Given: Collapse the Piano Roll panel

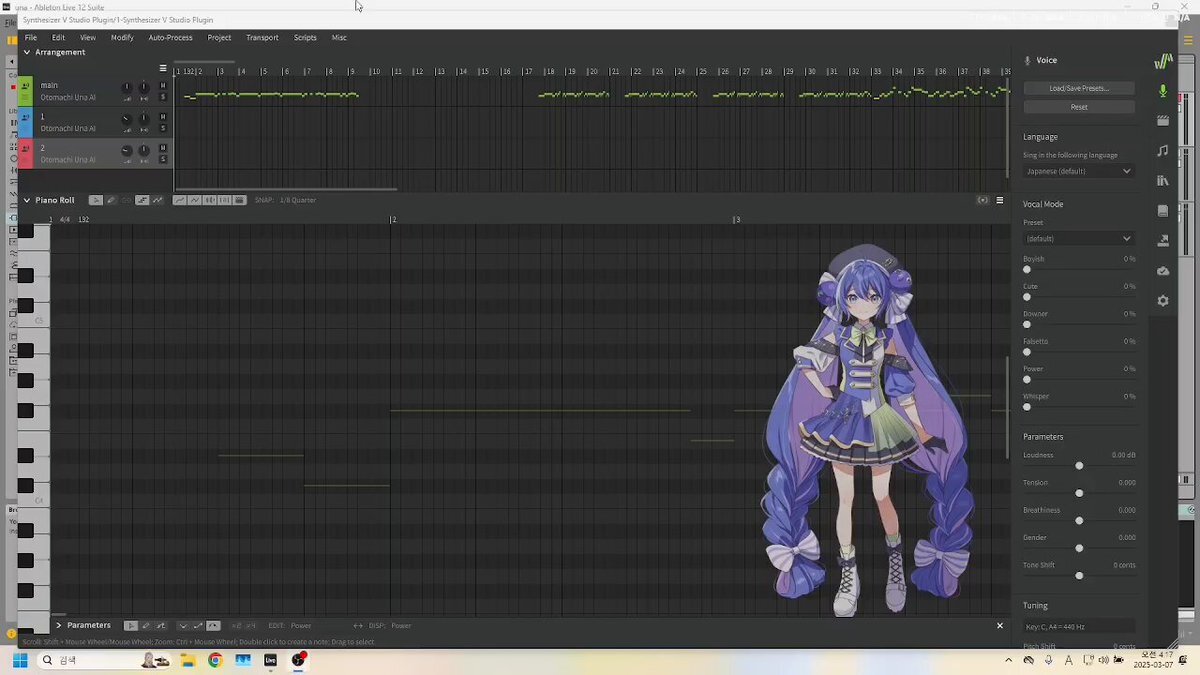Looking at the screenshot, I should click(27, 200).
